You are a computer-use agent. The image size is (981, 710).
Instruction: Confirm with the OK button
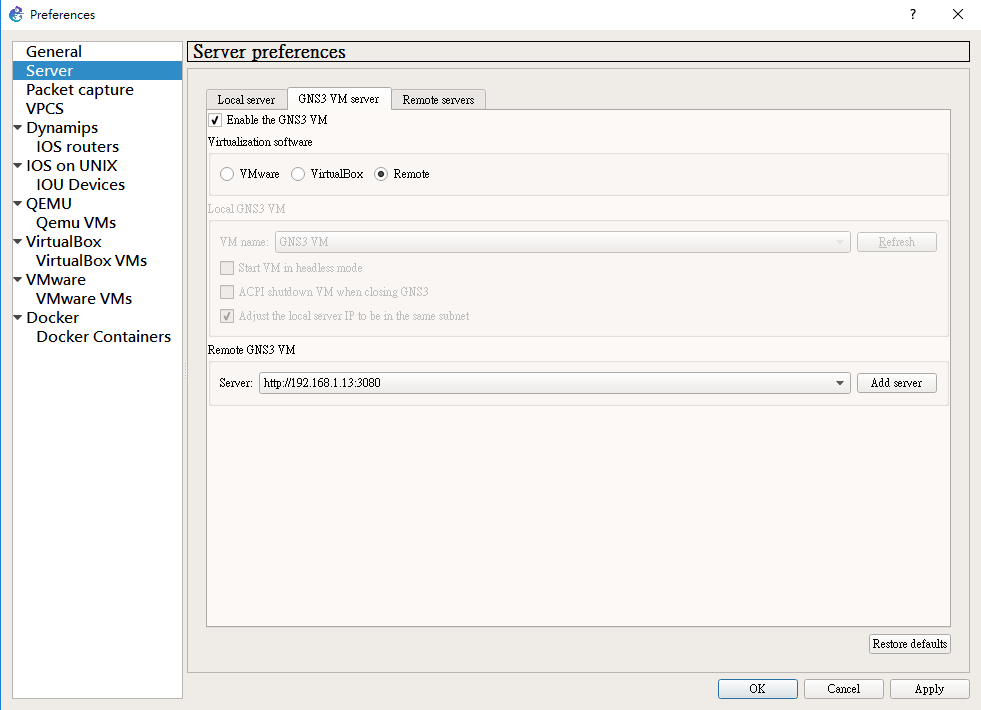tap(758, 689)
